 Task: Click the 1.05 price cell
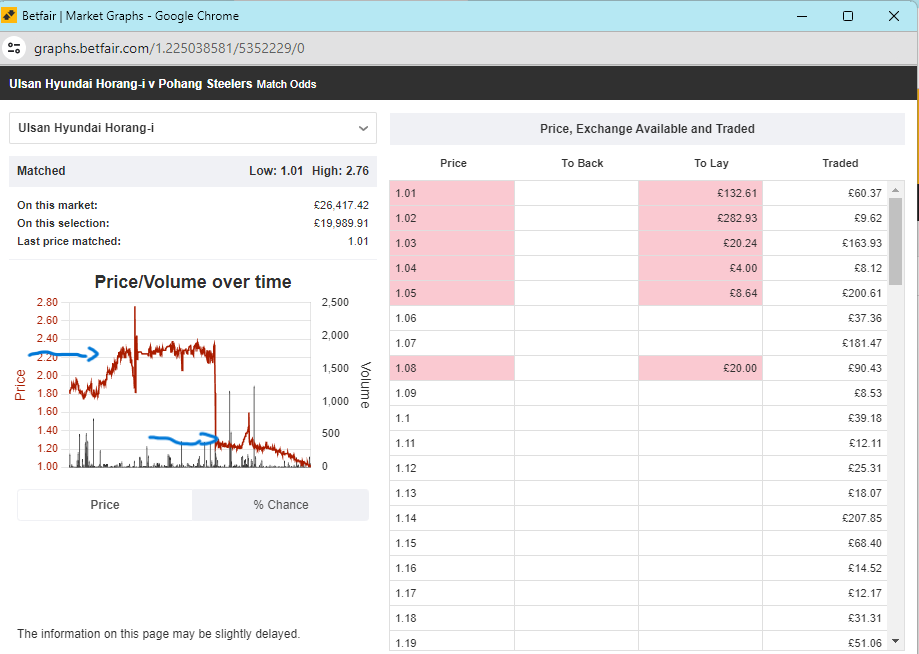(x=452, y=293)
